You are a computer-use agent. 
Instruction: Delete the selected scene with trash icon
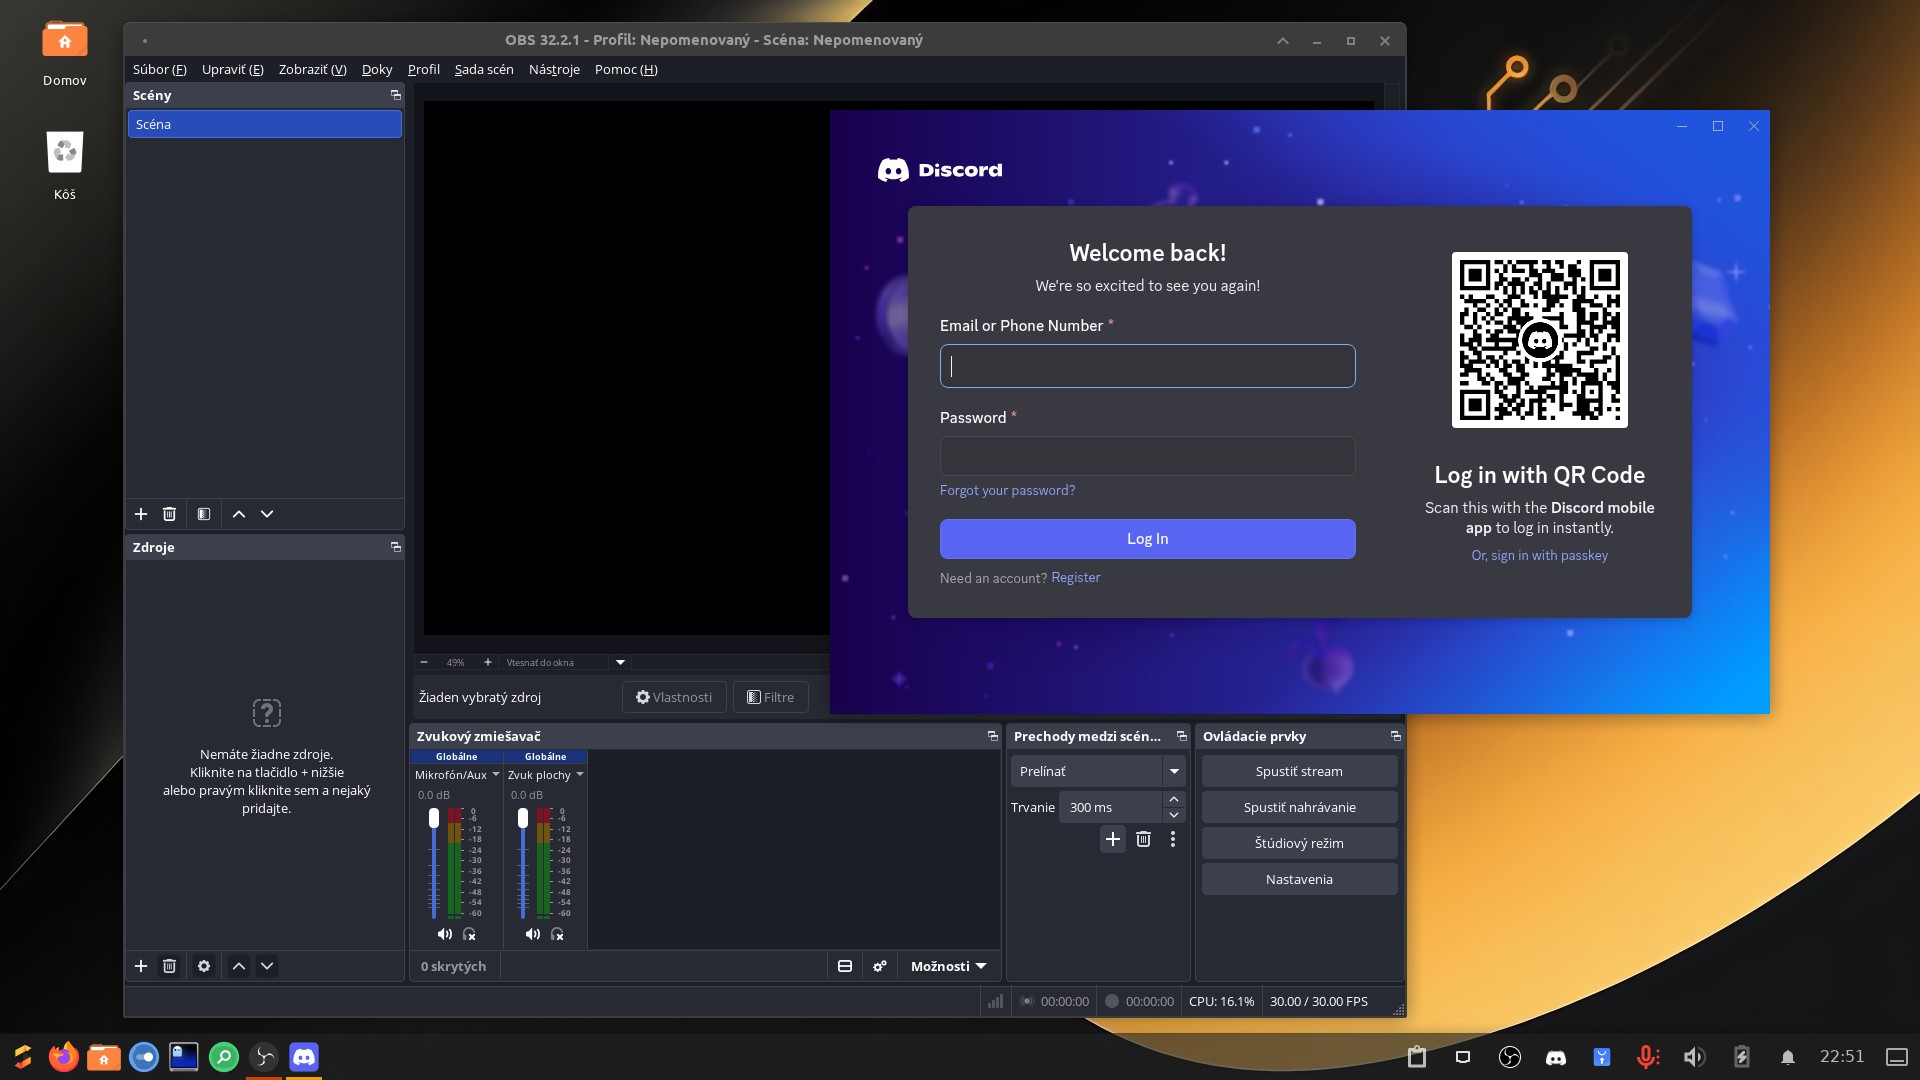coord(169,514)
